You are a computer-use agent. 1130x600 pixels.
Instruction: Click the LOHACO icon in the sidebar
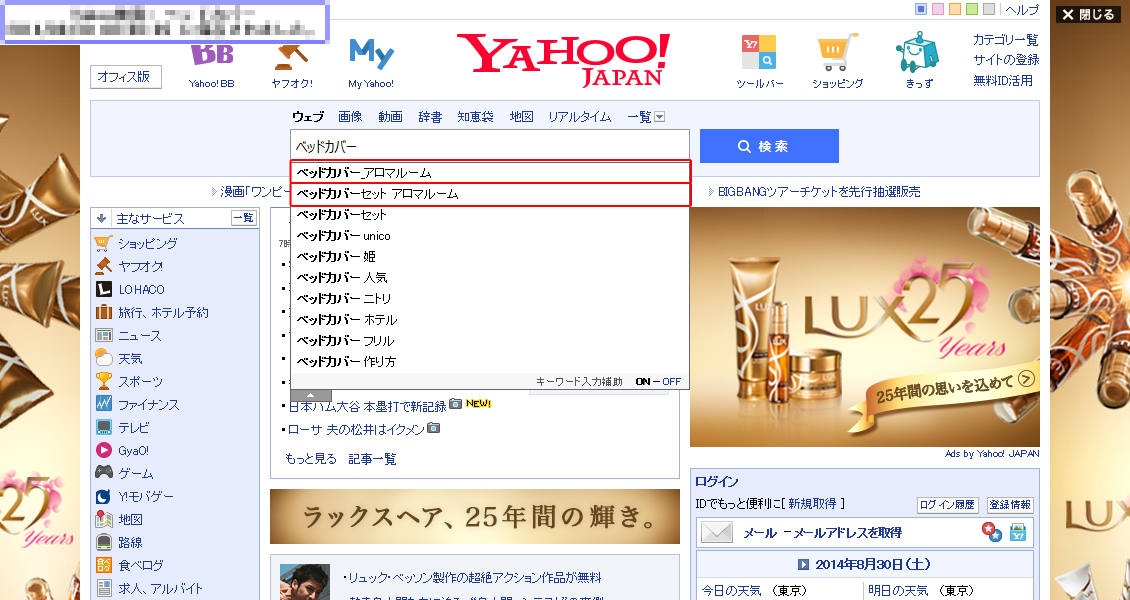click(104, 290)
